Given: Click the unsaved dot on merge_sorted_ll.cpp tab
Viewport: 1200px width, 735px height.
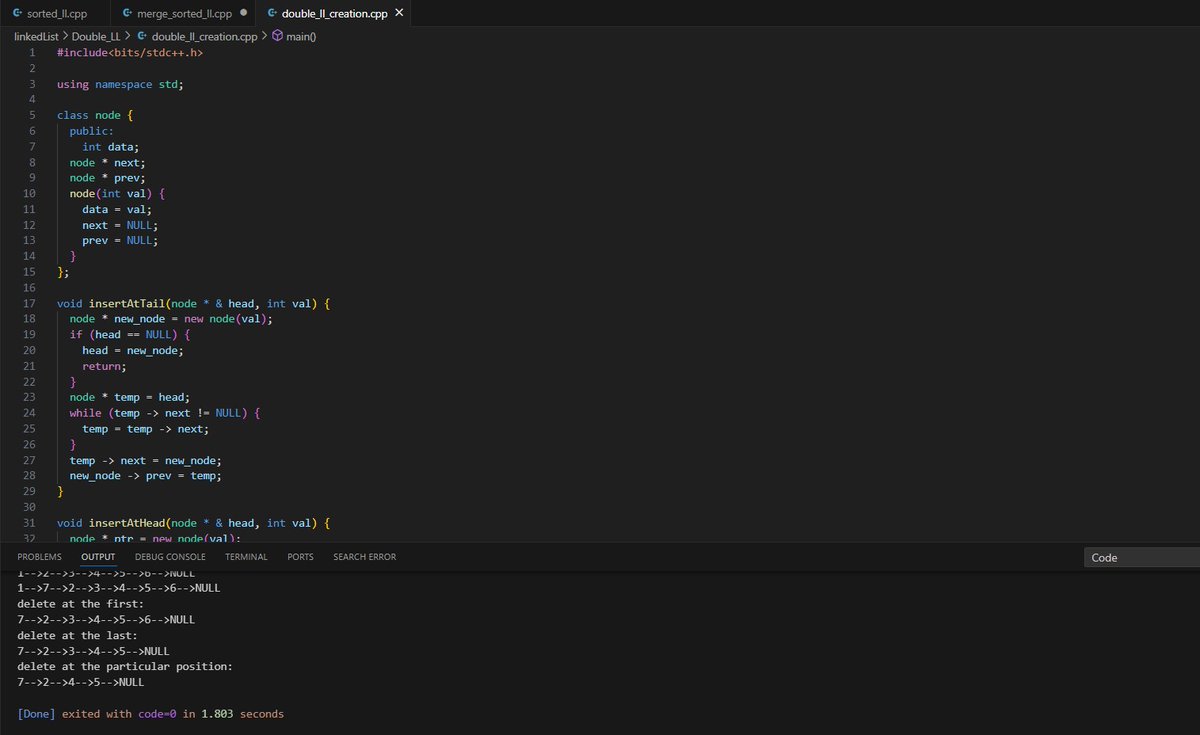Looking at the screenshot, I should click(x=244, y=14).
